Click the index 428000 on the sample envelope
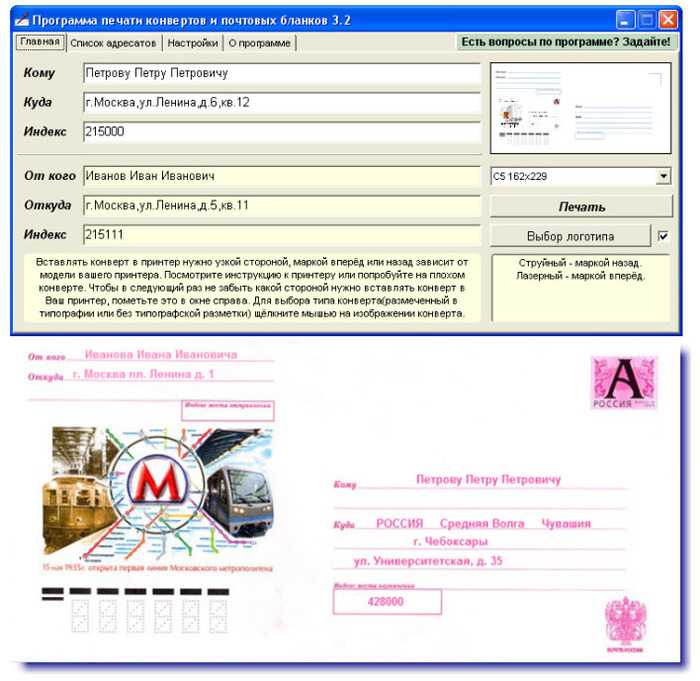This screenshot has width=700, height=681. [386, 602]
